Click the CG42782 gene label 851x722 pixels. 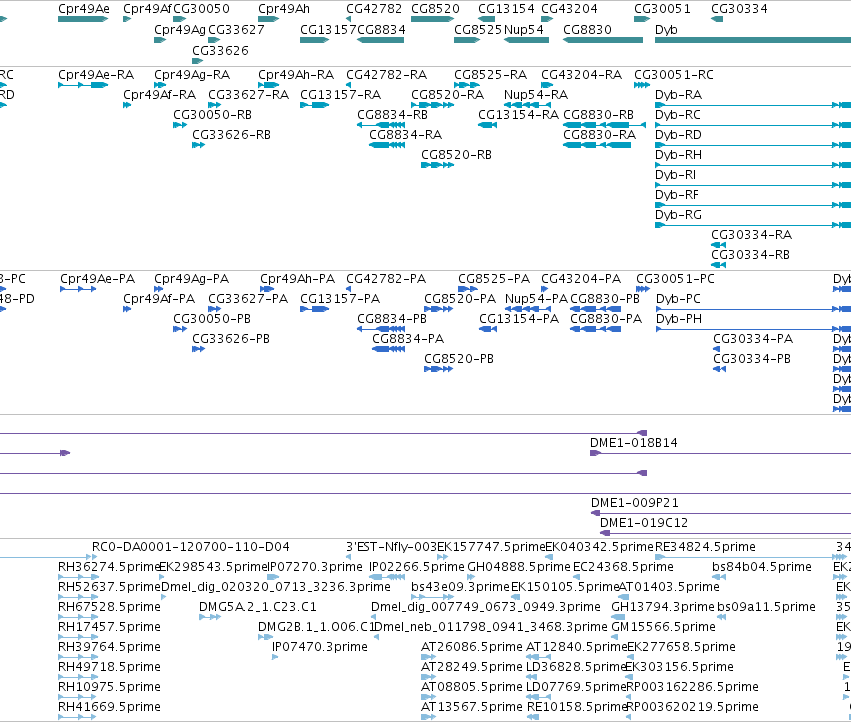coord(374,9)
